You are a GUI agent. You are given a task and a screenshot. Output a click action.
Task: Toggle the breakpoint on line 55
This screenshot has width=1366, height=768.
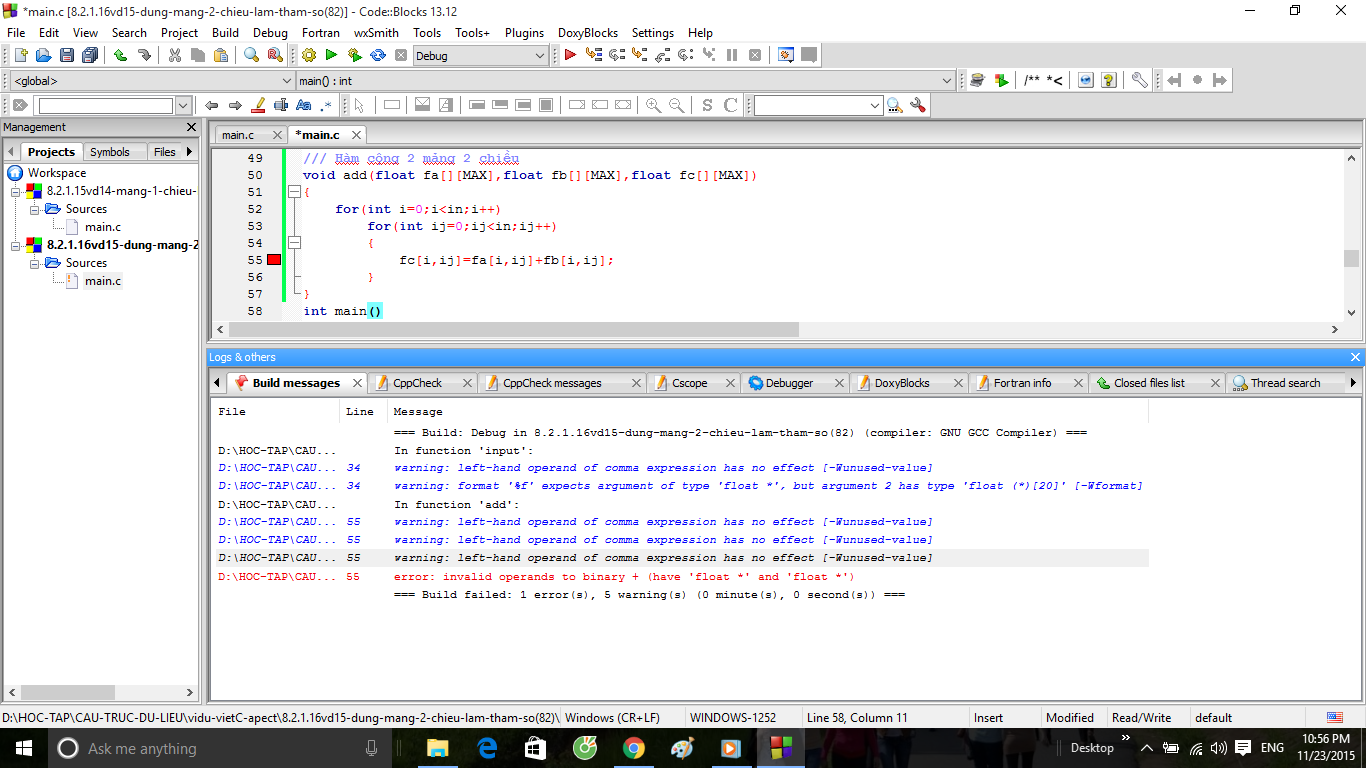tap(274, 260)
